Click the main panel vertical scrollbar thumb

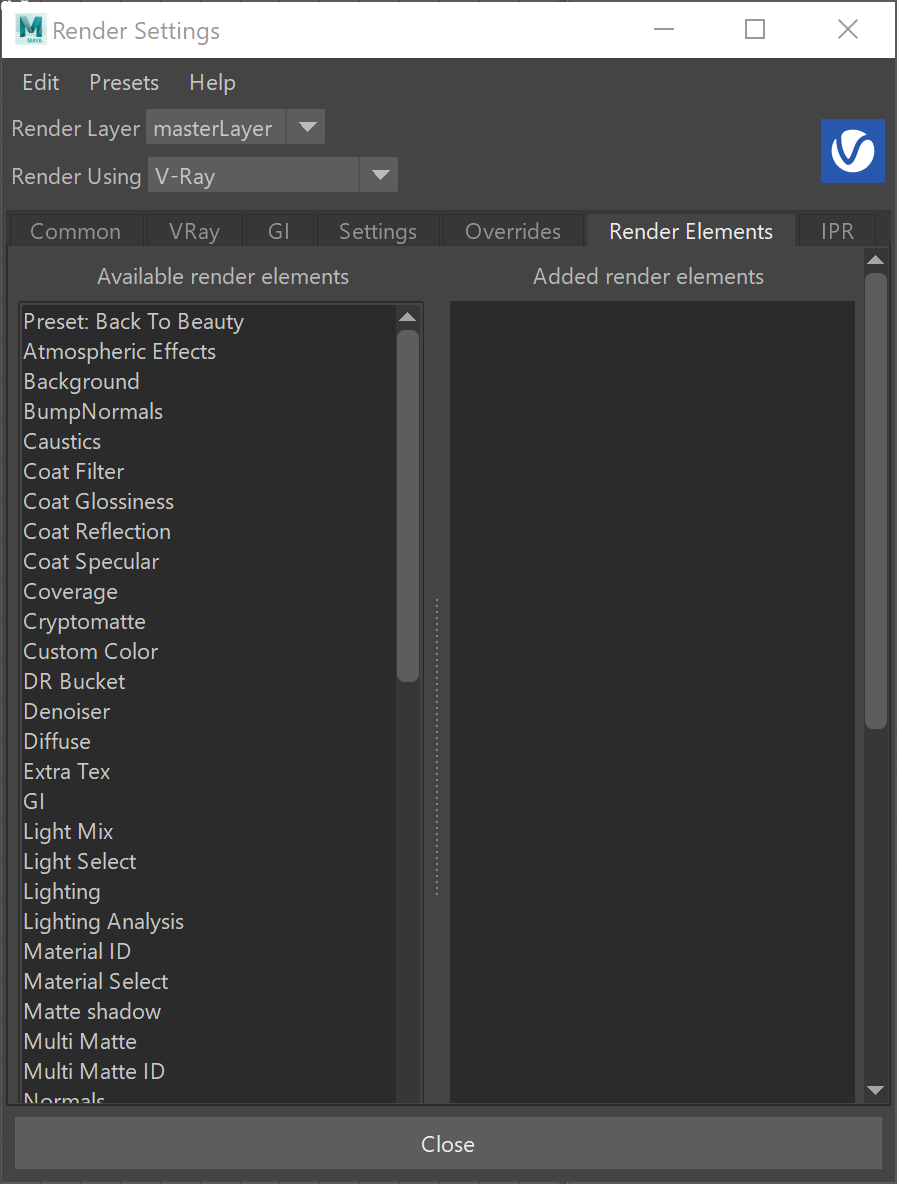pos(876,501)
